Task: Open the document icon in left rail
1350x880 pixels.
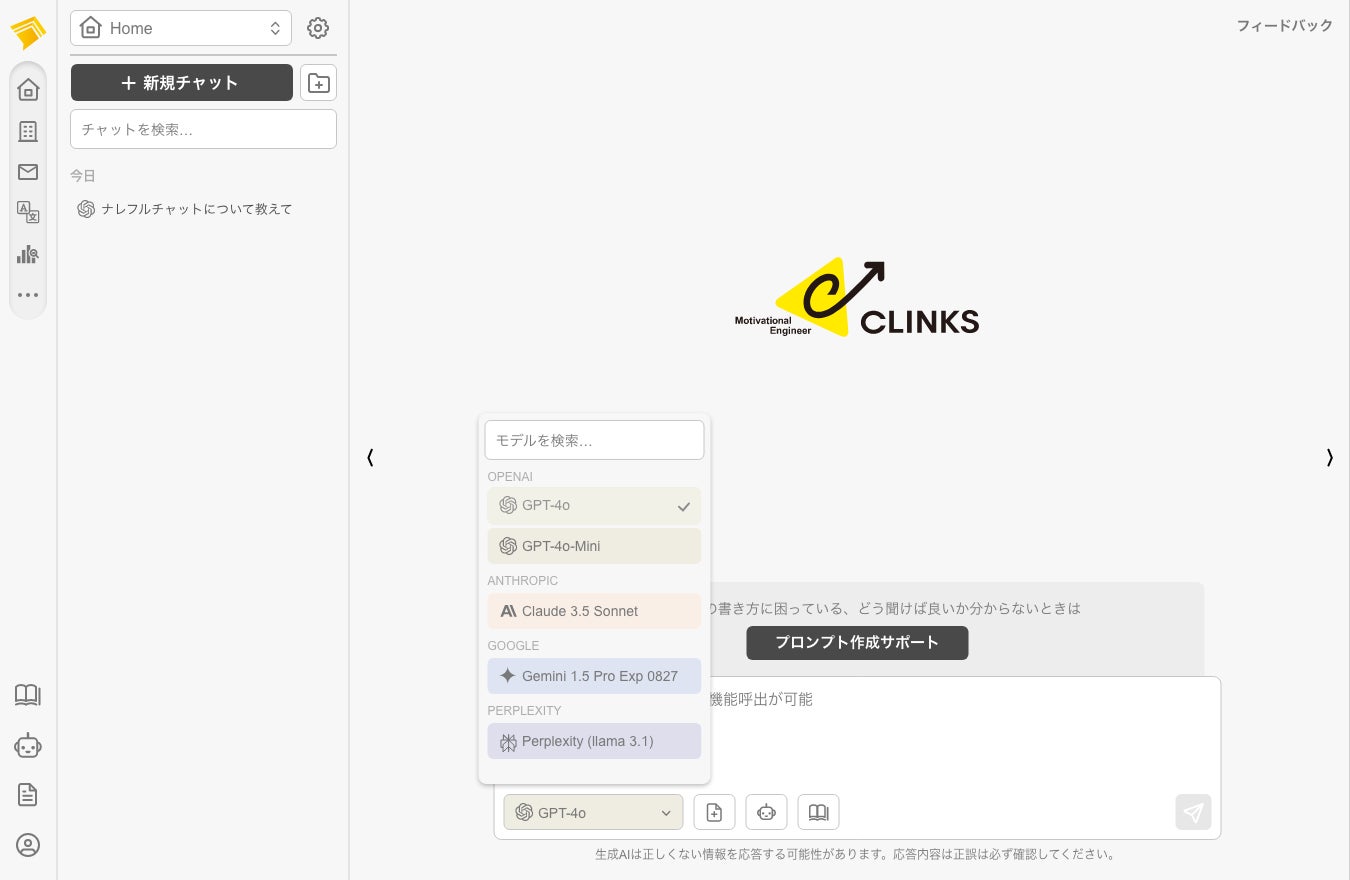Action: (28, 795)
